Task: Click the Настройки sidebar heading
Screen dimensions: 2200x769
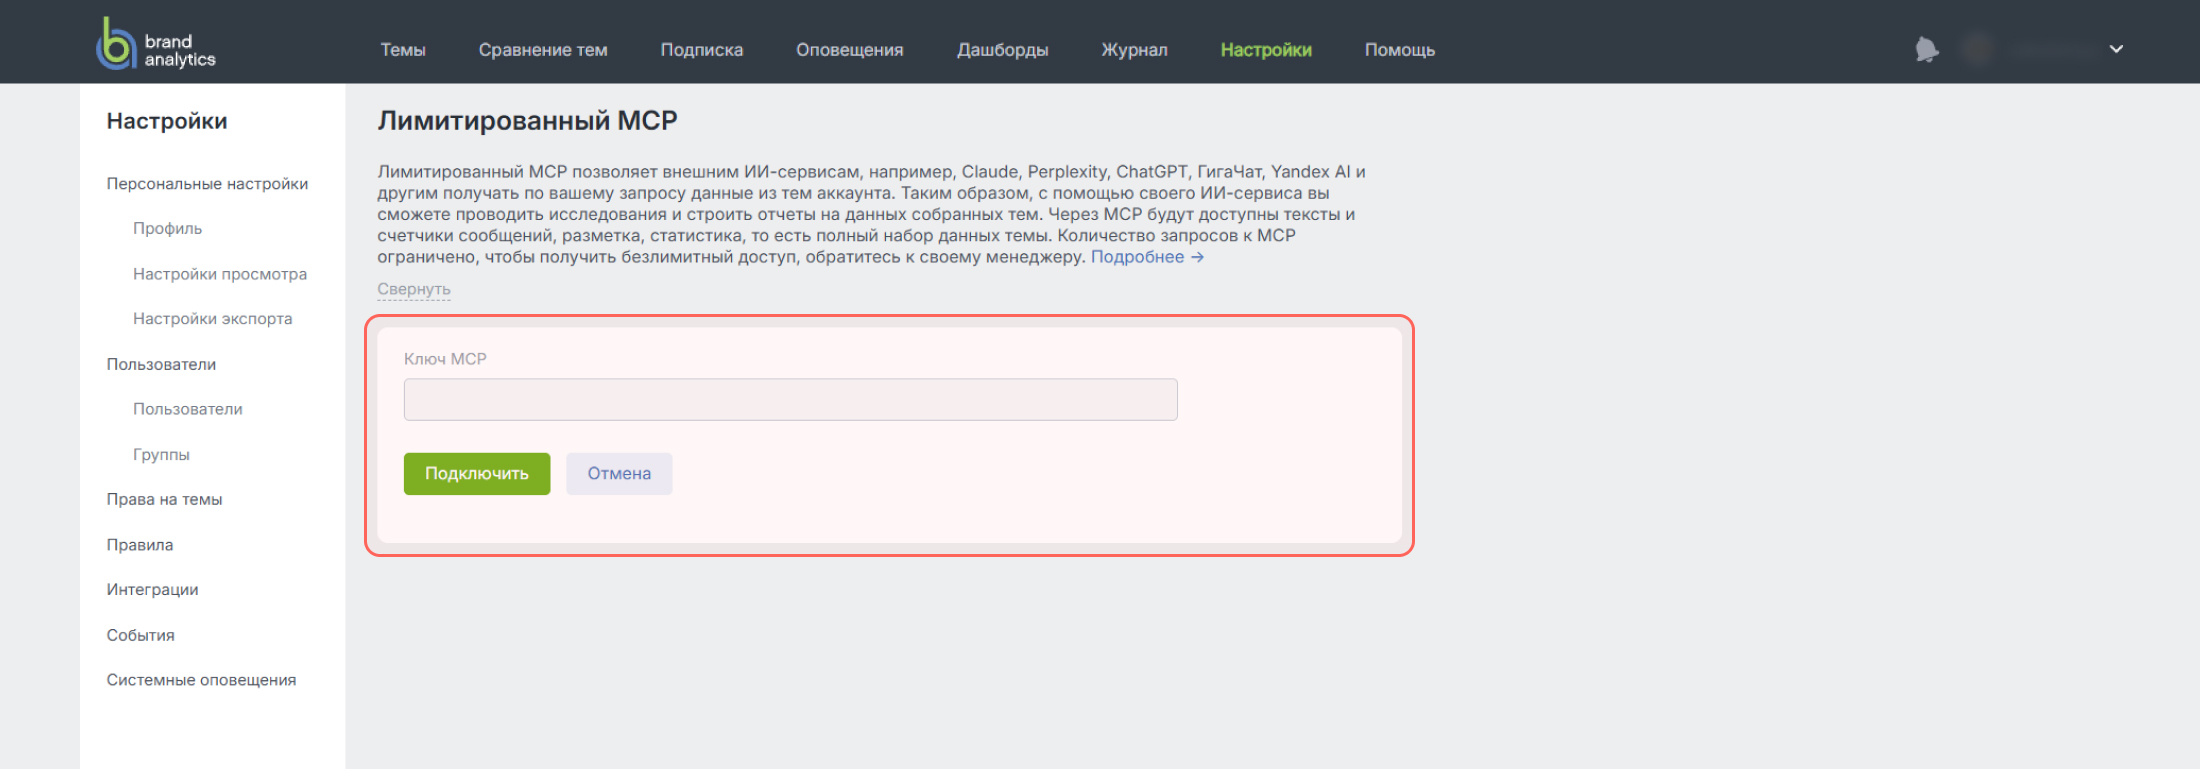Action: pyautogui.click(x=167, y=121)
